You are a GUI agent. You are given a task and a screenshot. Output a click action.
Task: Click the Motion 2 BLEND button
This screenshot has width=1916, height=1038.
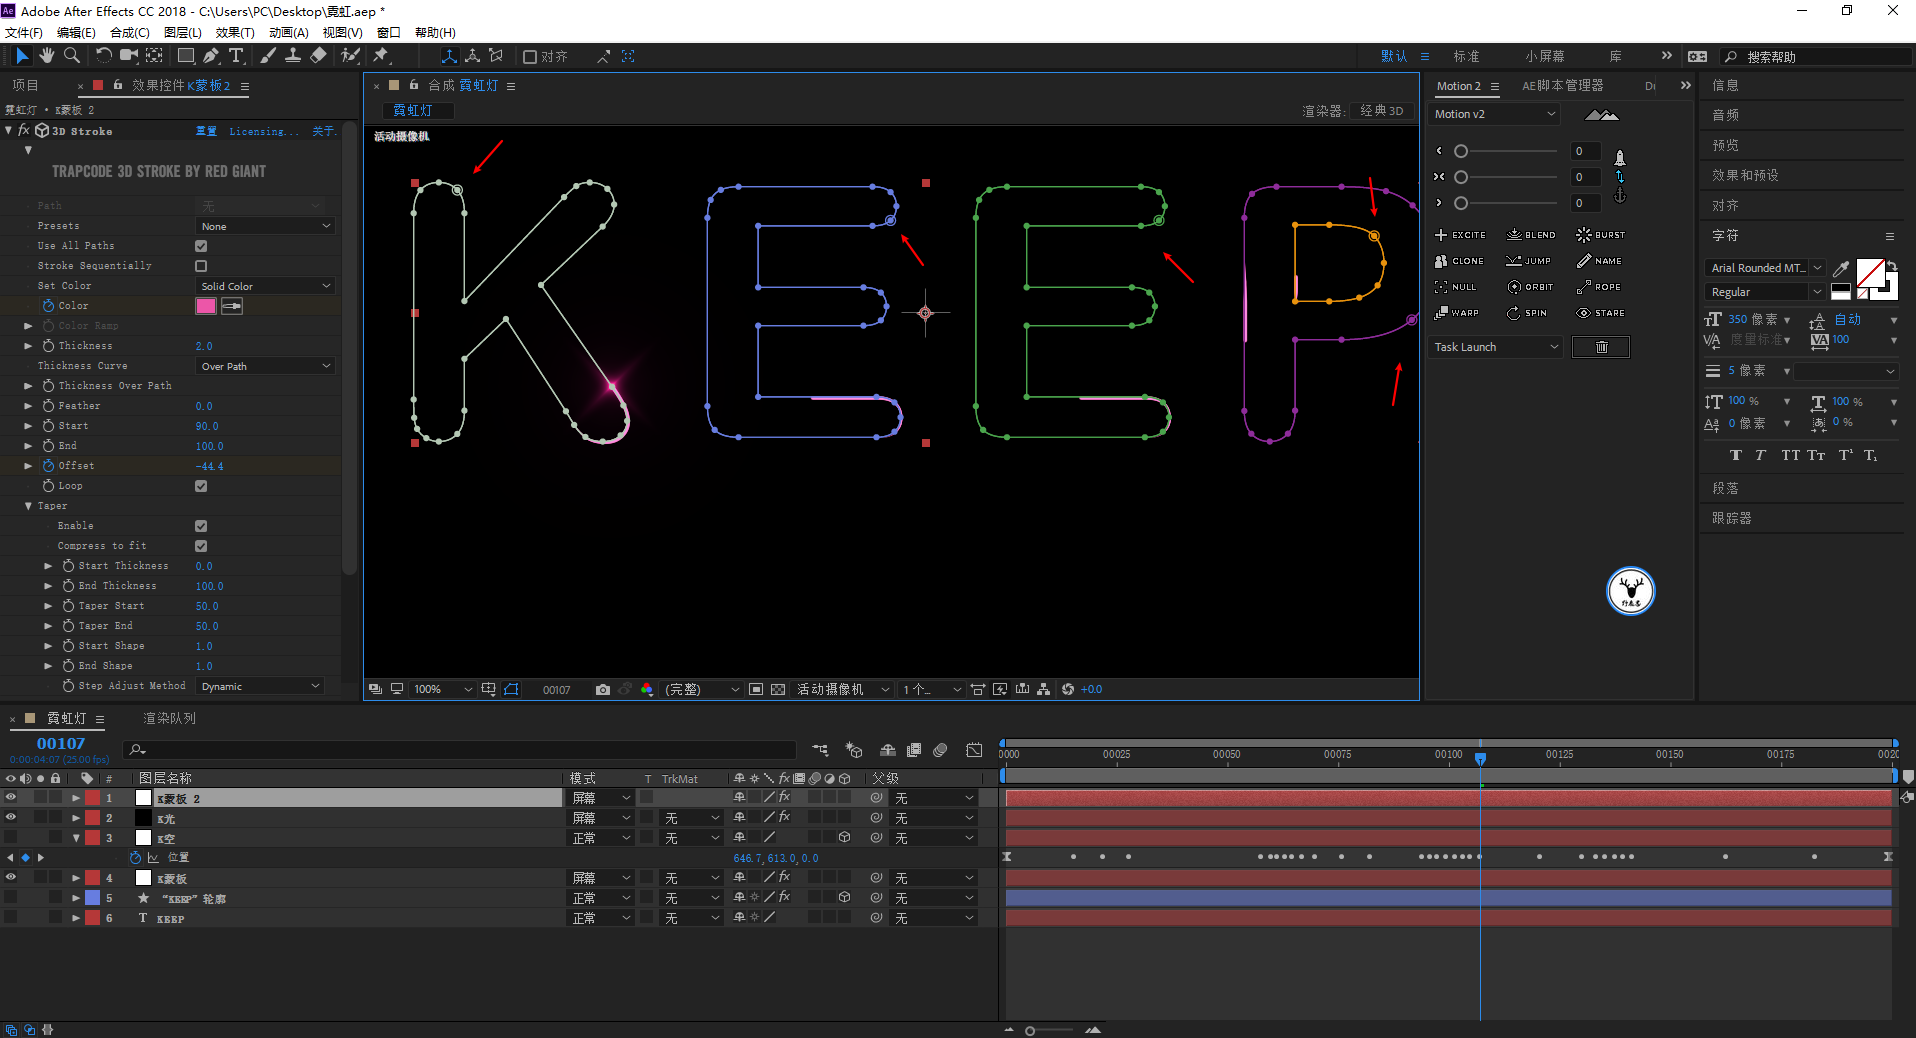coord(1531,235)
